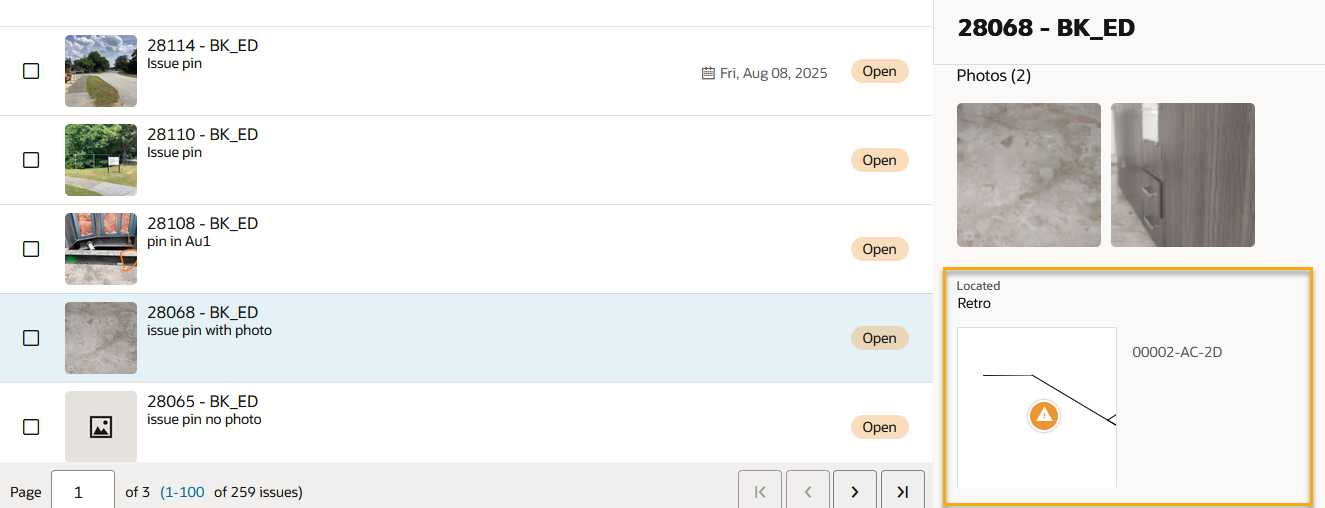Go to the next page of issues

click(855, 491)
